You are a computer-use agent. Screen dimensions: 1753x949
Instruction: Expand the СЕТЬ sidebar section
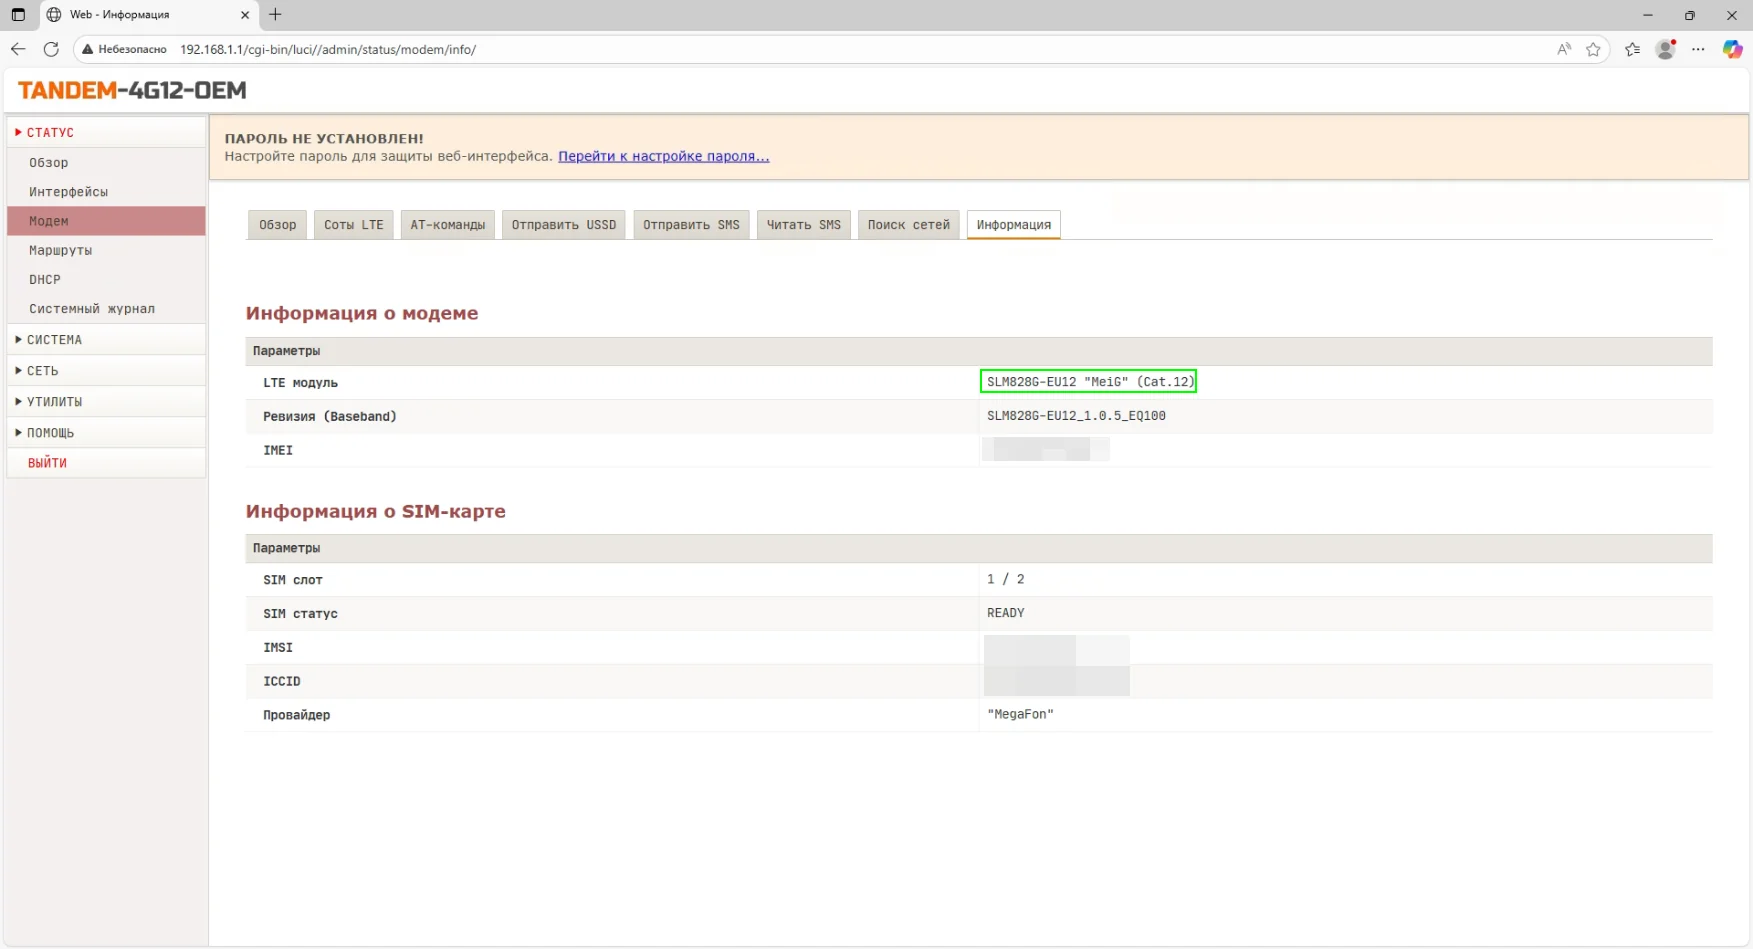[42, 371]
